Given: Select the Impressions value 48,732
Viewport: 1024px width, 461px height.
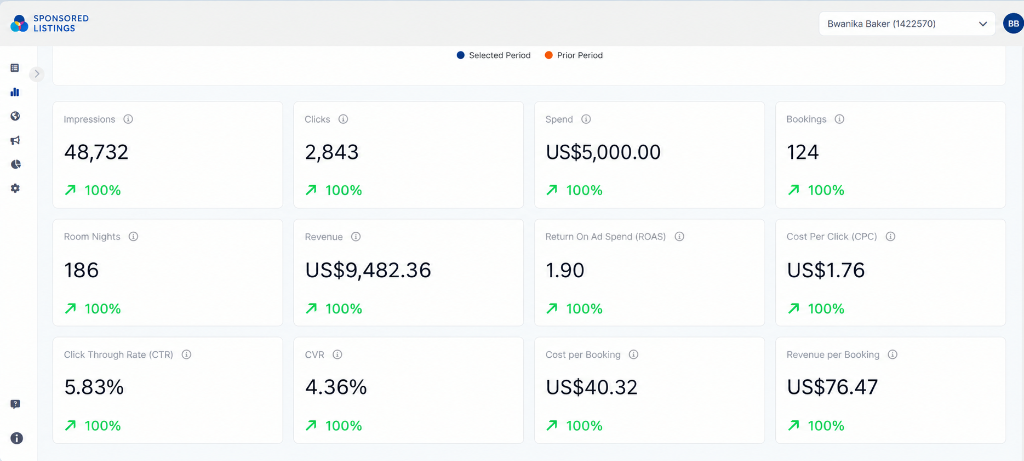Looking at the screenshot, I should 96,153.
